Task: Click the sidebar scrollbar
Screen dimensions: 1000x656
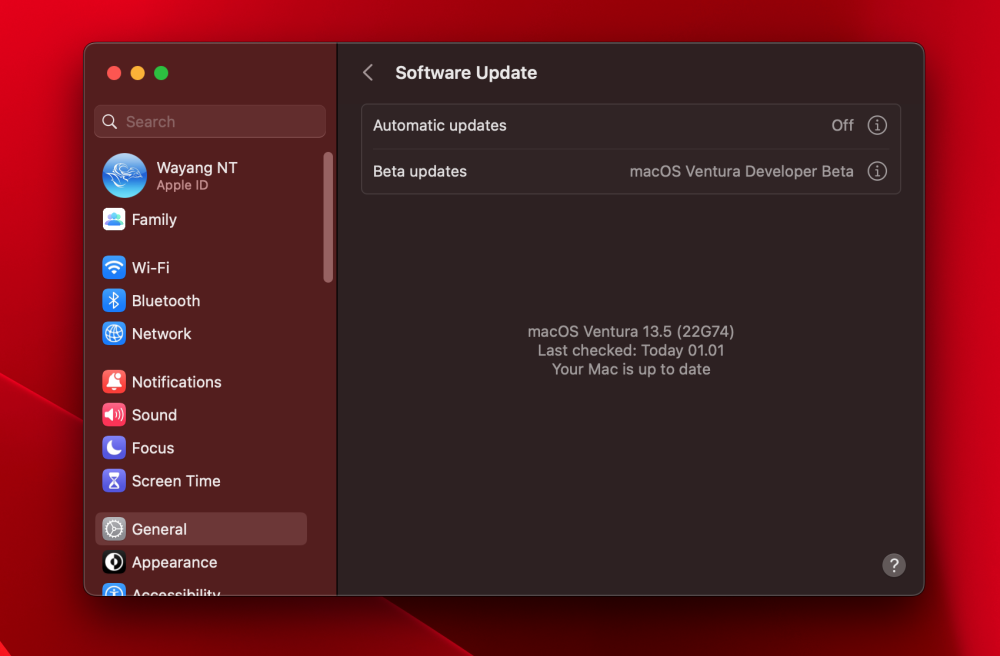Action: tap(328, 217)
